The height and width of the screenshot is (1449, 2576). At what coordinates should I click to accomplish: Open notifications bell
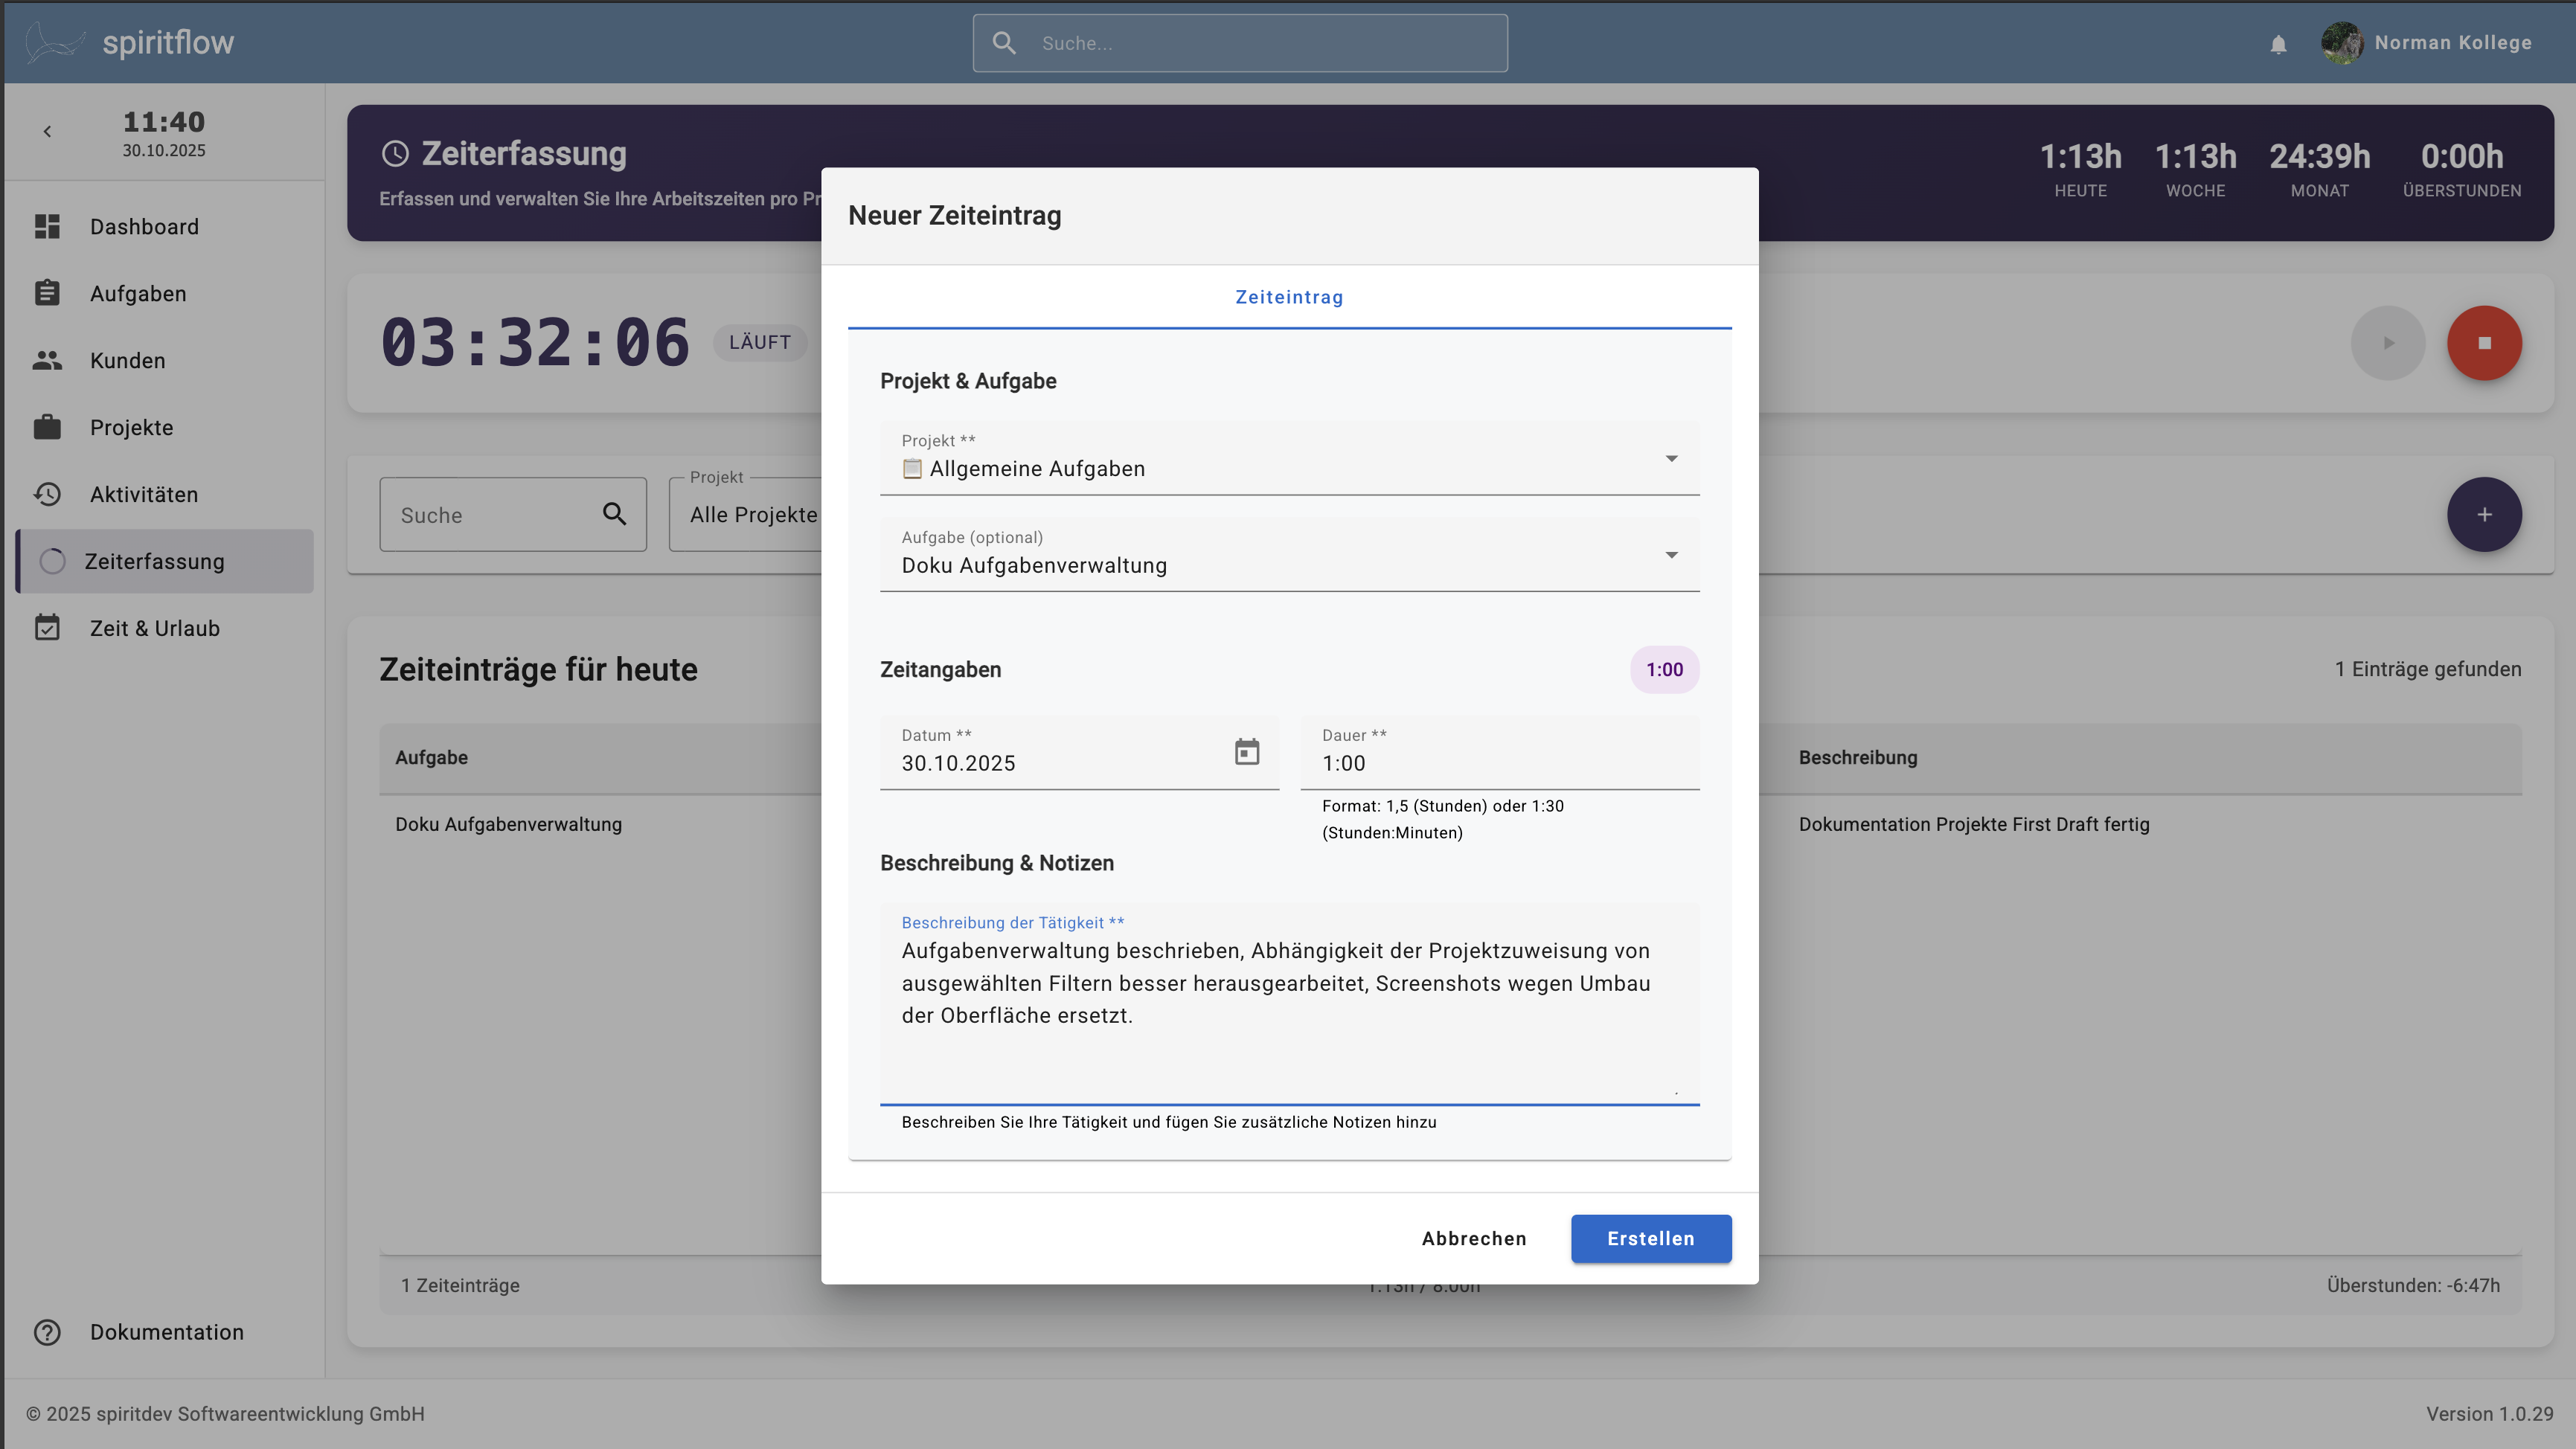(x=2278, y=44)
